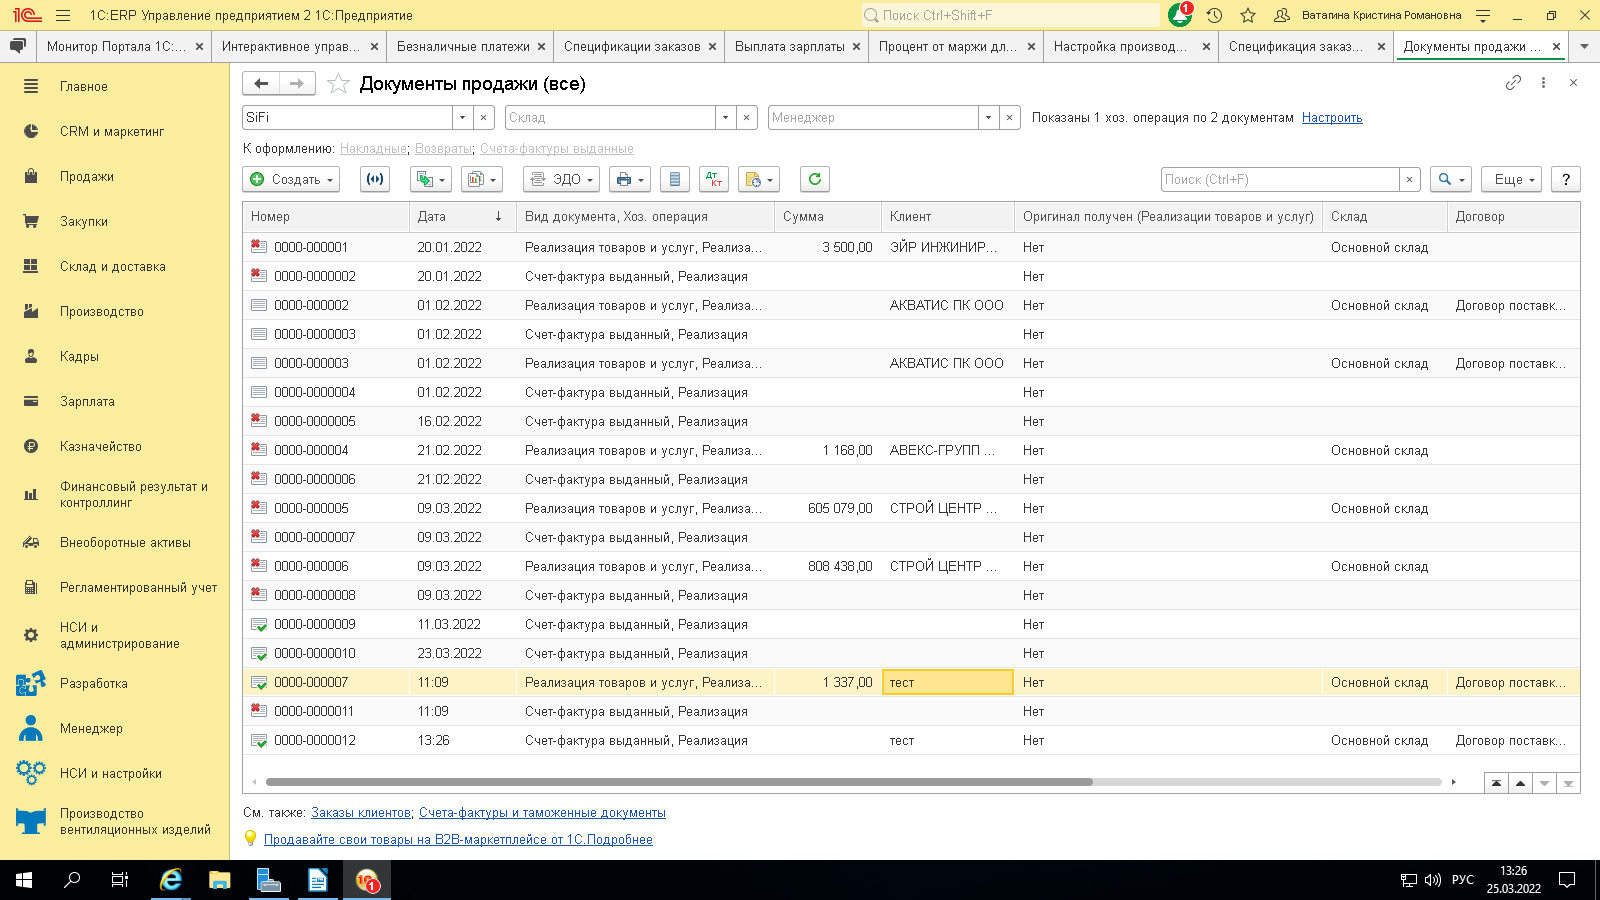Expand the ЭДО dropdown
This screenshot has height=900, width=1600.
[x=561, y=179]
